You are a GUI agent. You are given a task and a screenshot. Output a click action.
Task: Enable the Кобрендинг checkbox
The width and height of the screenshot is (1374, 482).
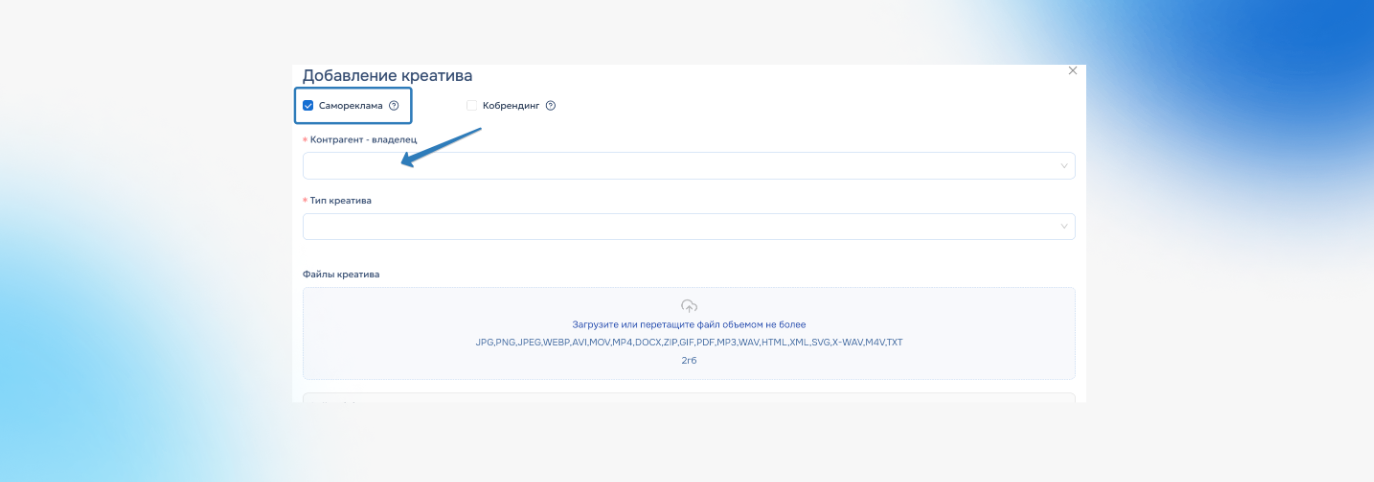pos(472,105)
